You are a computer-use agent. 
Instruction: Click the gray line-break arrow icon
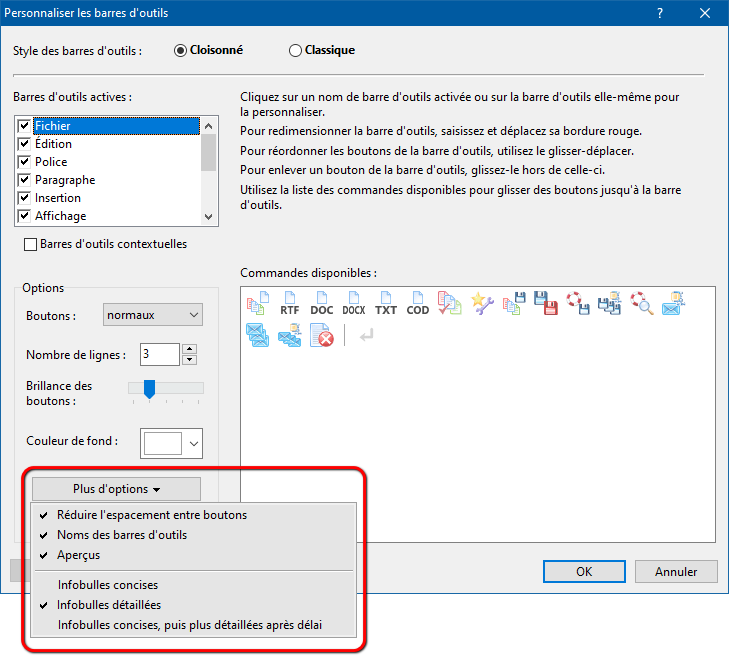[x=366, y=335]
